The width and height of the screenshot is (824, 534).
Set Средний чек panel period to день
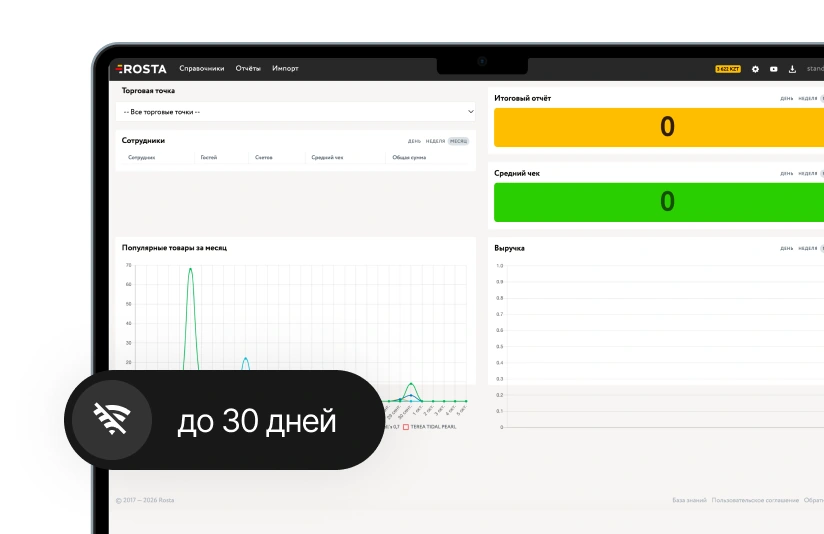click(x=787, y=173)
